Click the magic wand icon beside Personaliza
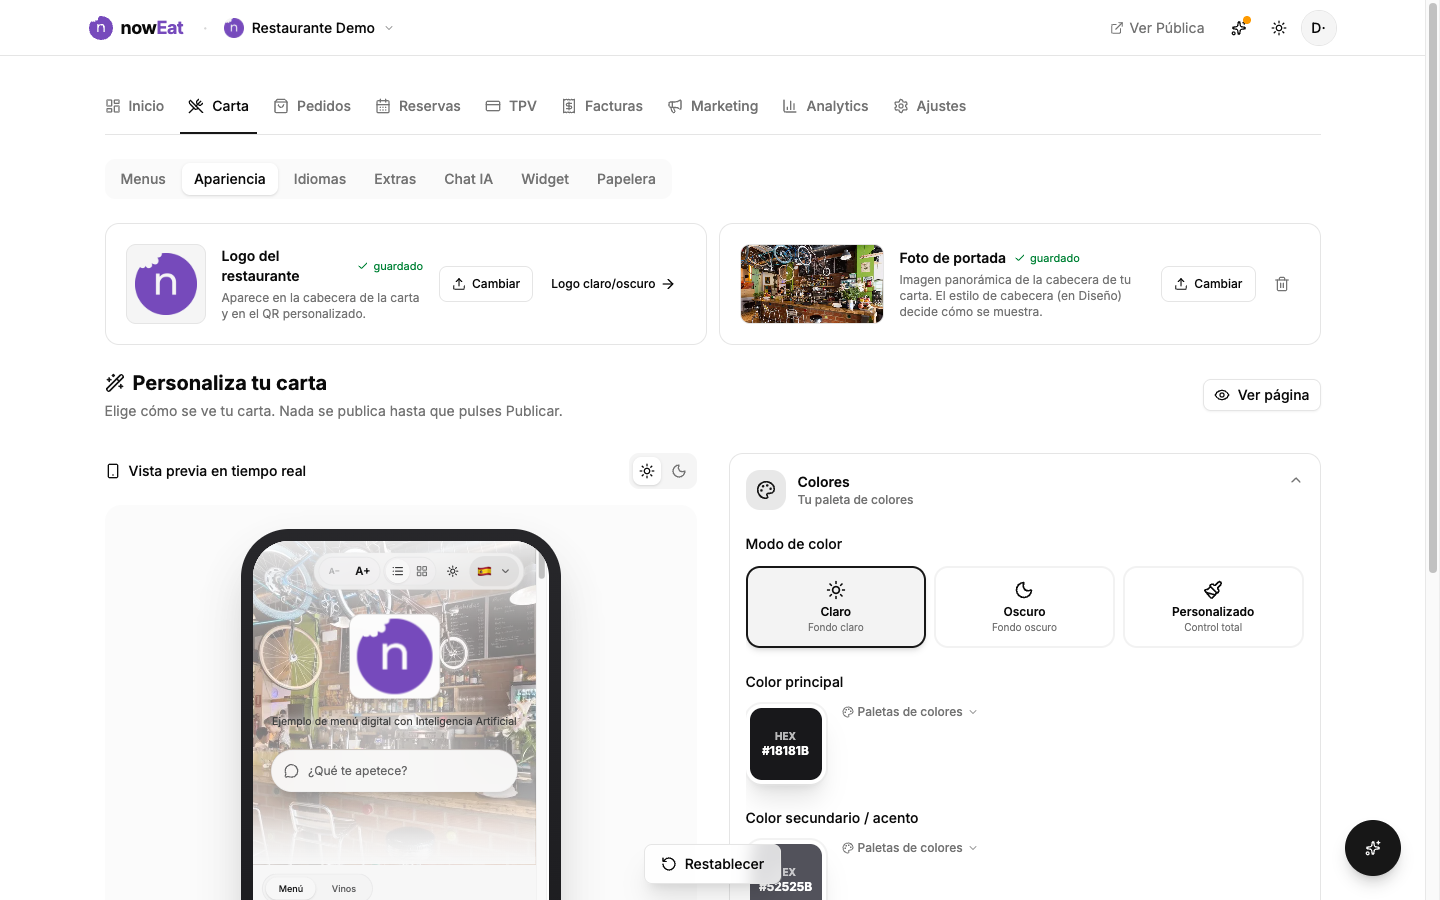 coord(115,383)
